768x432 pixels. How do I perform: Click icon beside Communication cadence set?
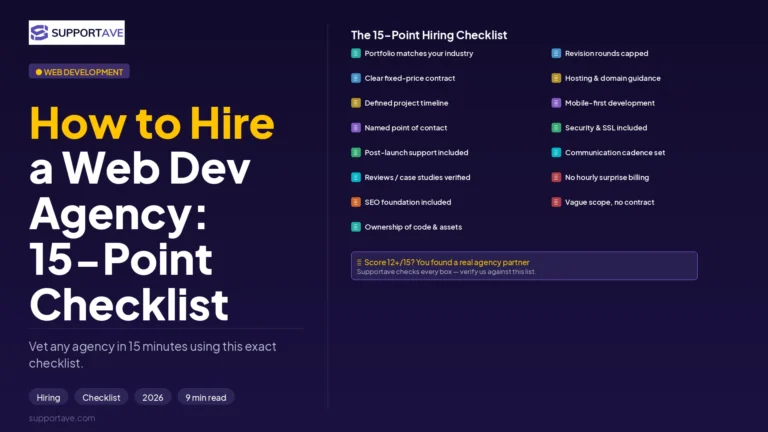tap(556, 152)
